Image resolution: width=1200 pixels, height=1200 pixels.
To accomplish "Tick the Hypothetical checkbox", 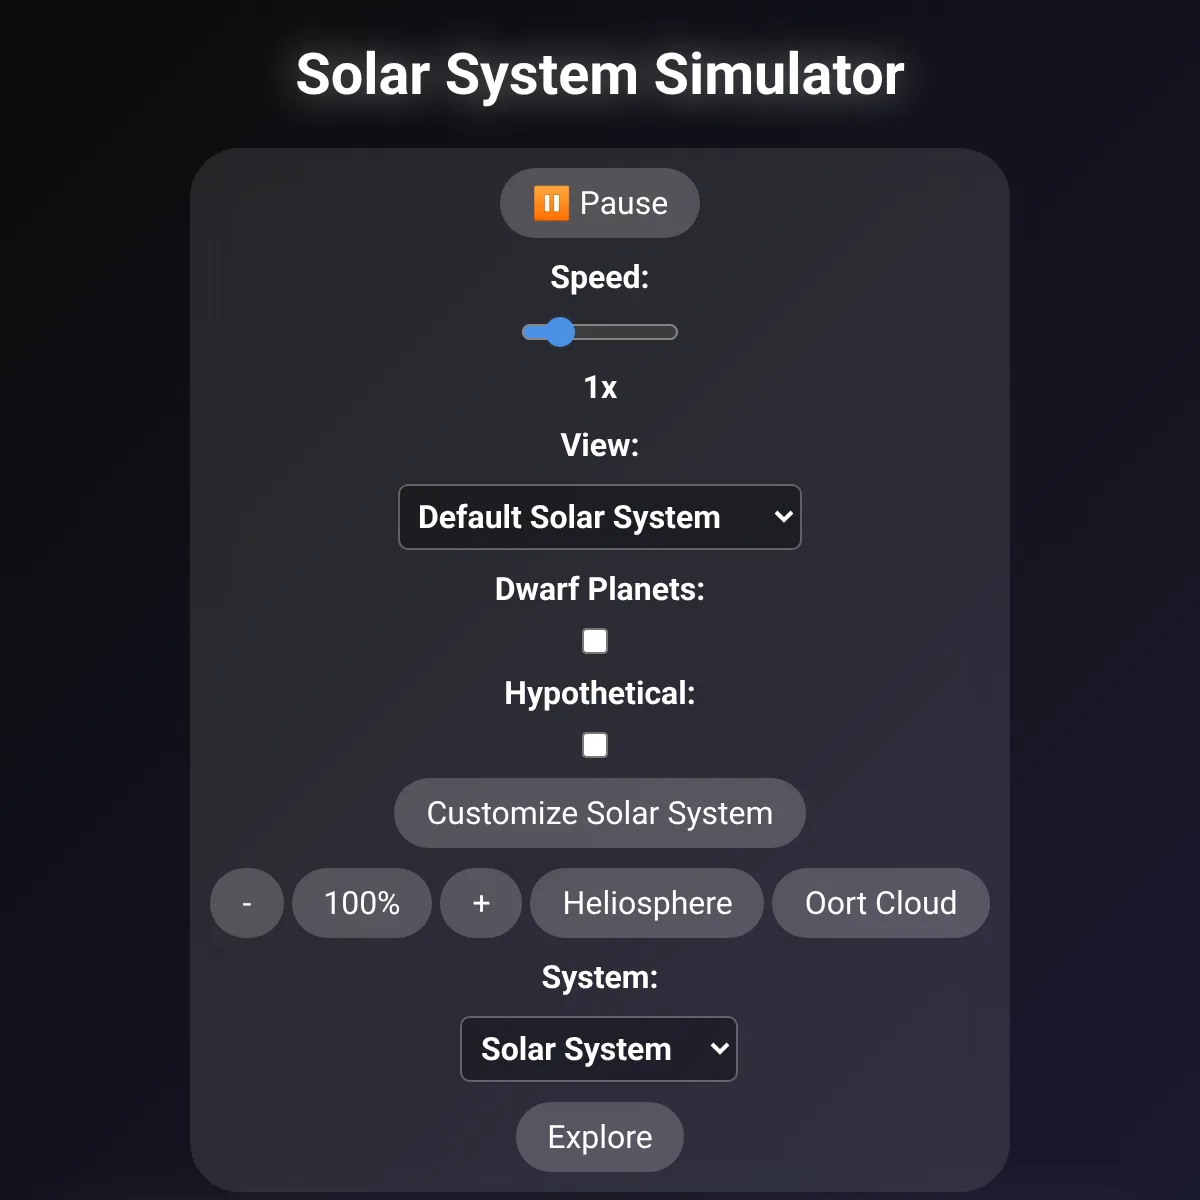I will [x=595, y=745].
